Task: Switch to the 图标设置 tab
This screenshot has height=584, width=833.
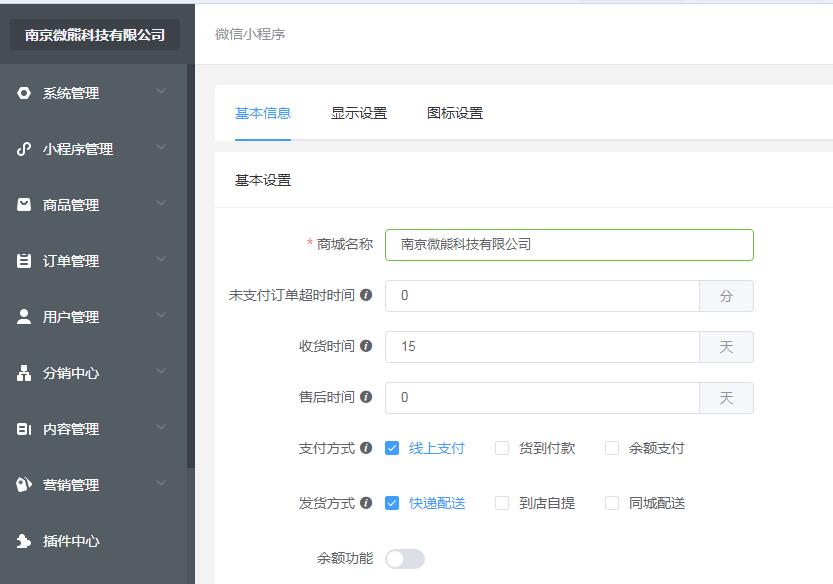Action: (455, 113)
